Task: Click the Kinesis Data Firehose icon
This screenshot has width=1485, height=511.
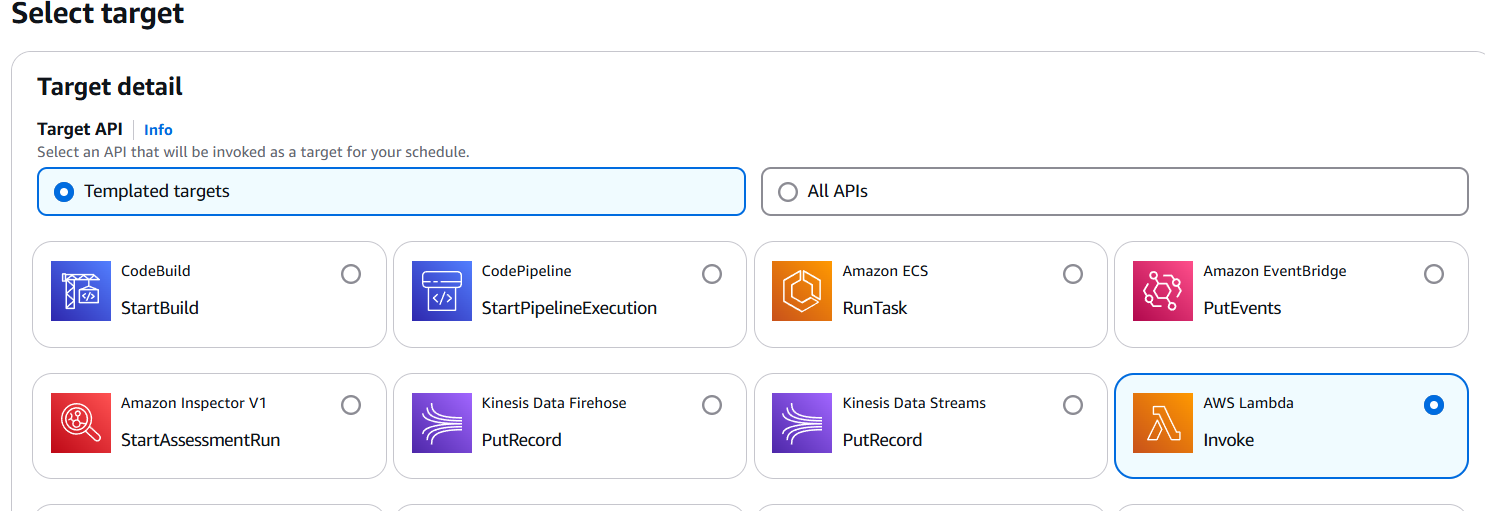Action: pos(442,423)
